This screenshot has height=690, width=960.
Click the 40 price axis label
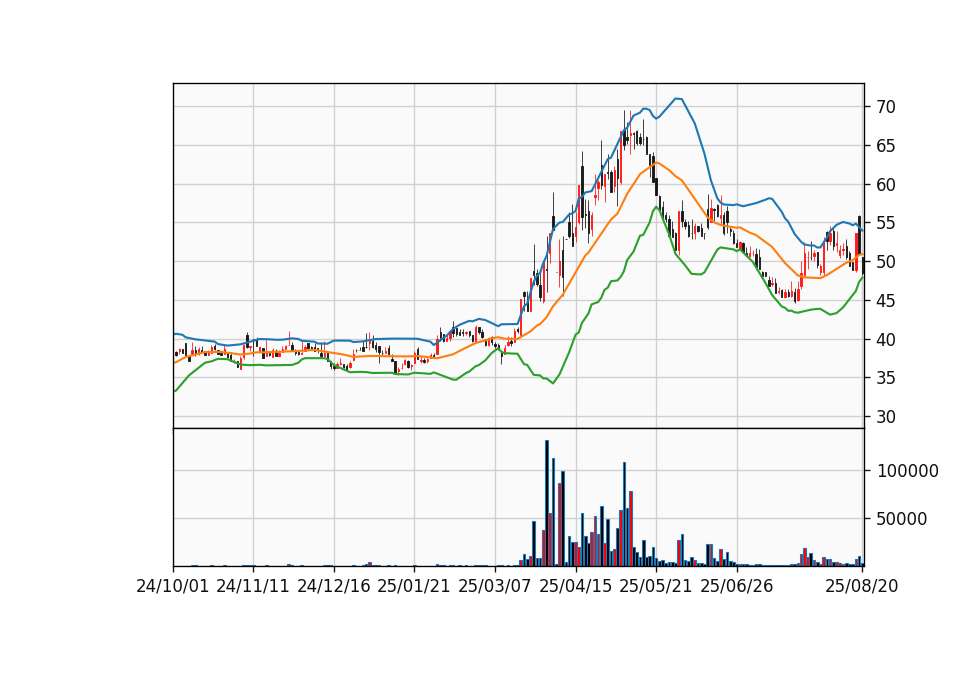pos(886,339)
